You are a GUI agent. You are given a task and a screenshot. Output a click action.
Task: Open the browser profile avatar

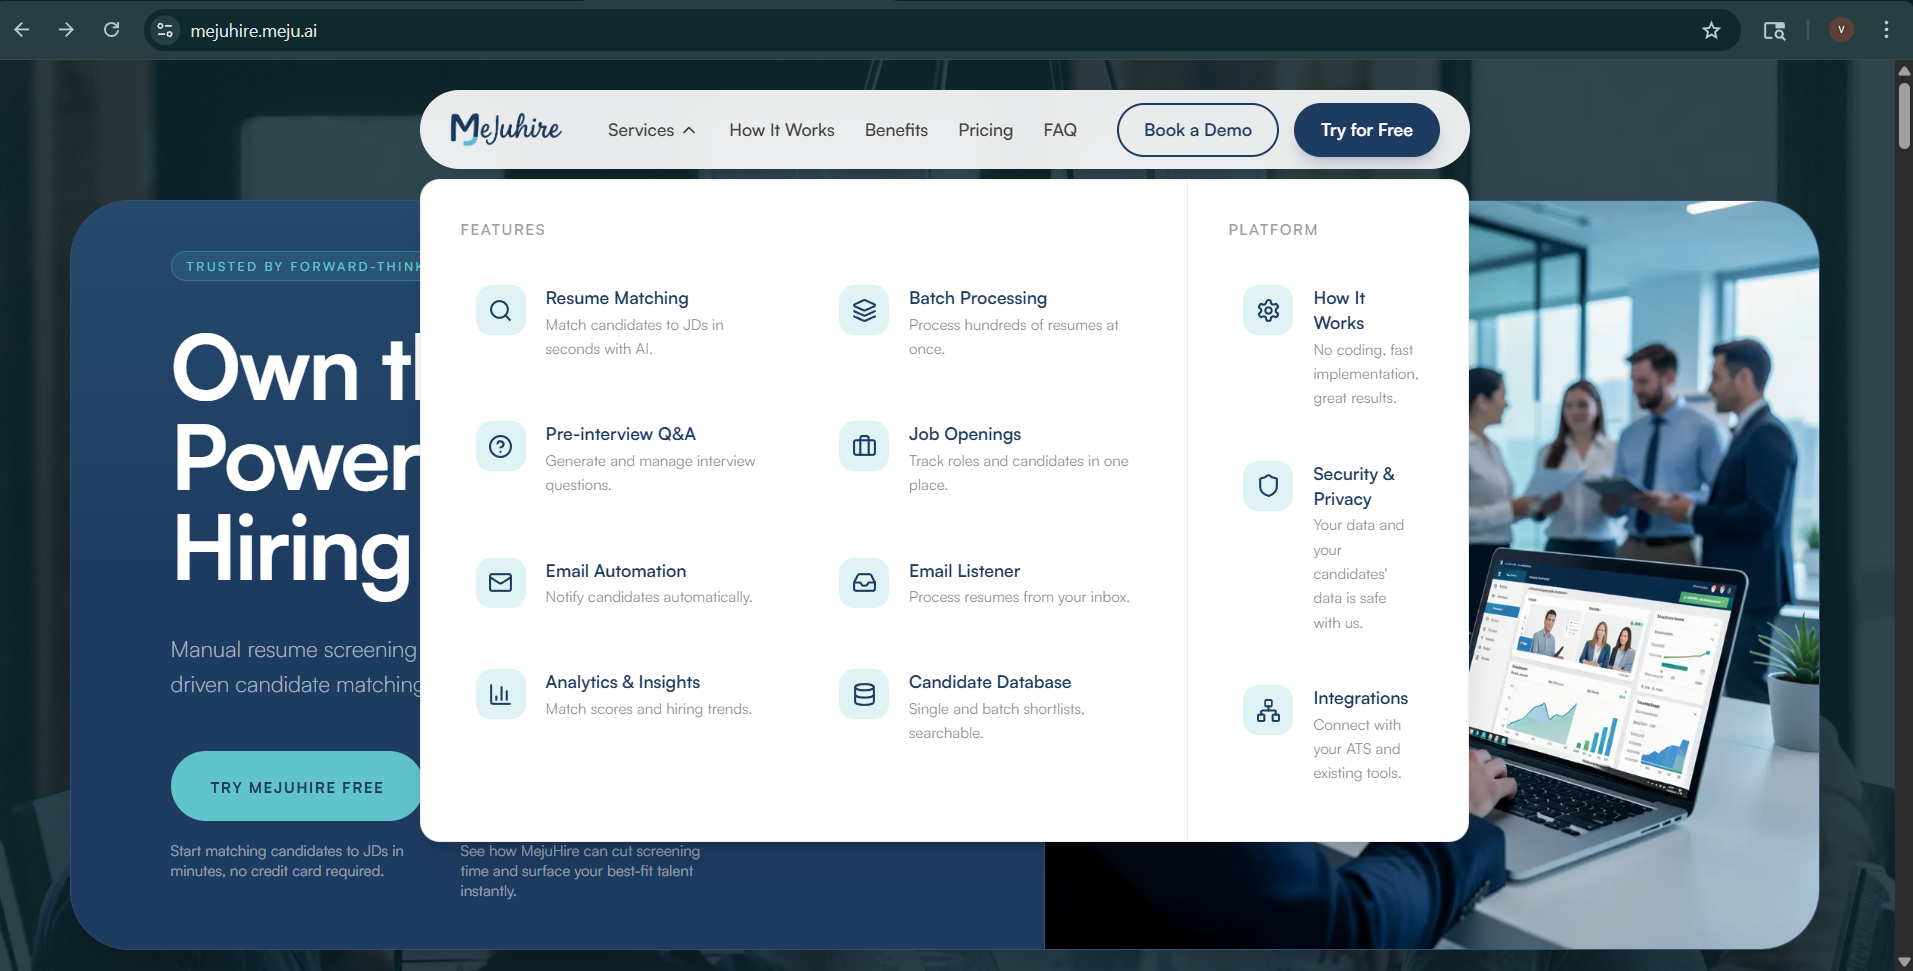point(1841,30)
